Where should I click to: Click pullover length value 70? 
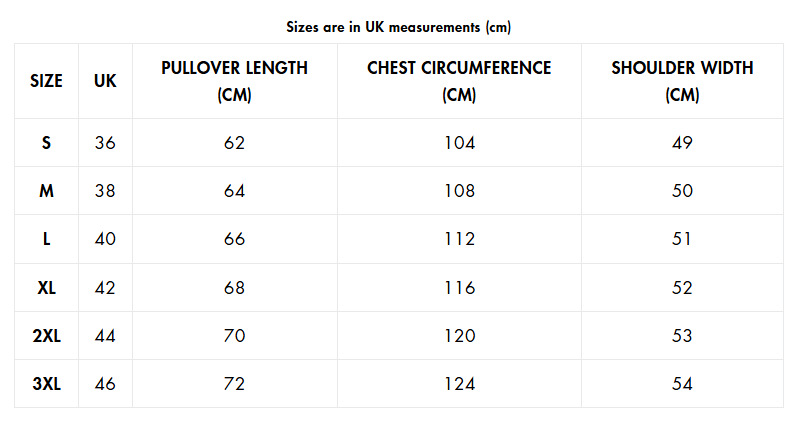[234, 336]
